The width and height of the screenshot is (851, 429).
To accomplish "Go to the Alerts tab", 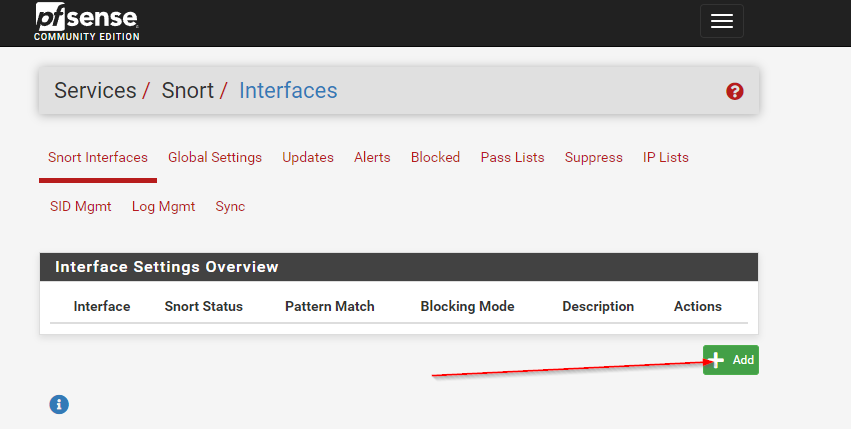I will click(372, 157).
